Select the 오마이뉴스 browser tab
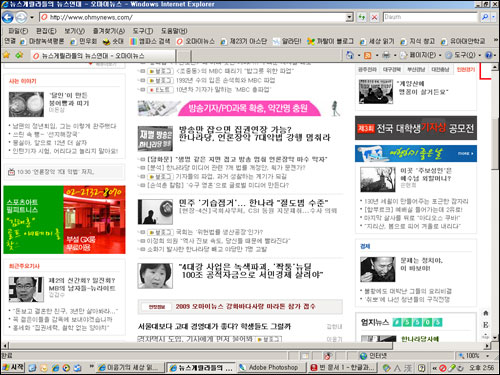The width and height of the screenshot is (500, 375). pos(103,55)
